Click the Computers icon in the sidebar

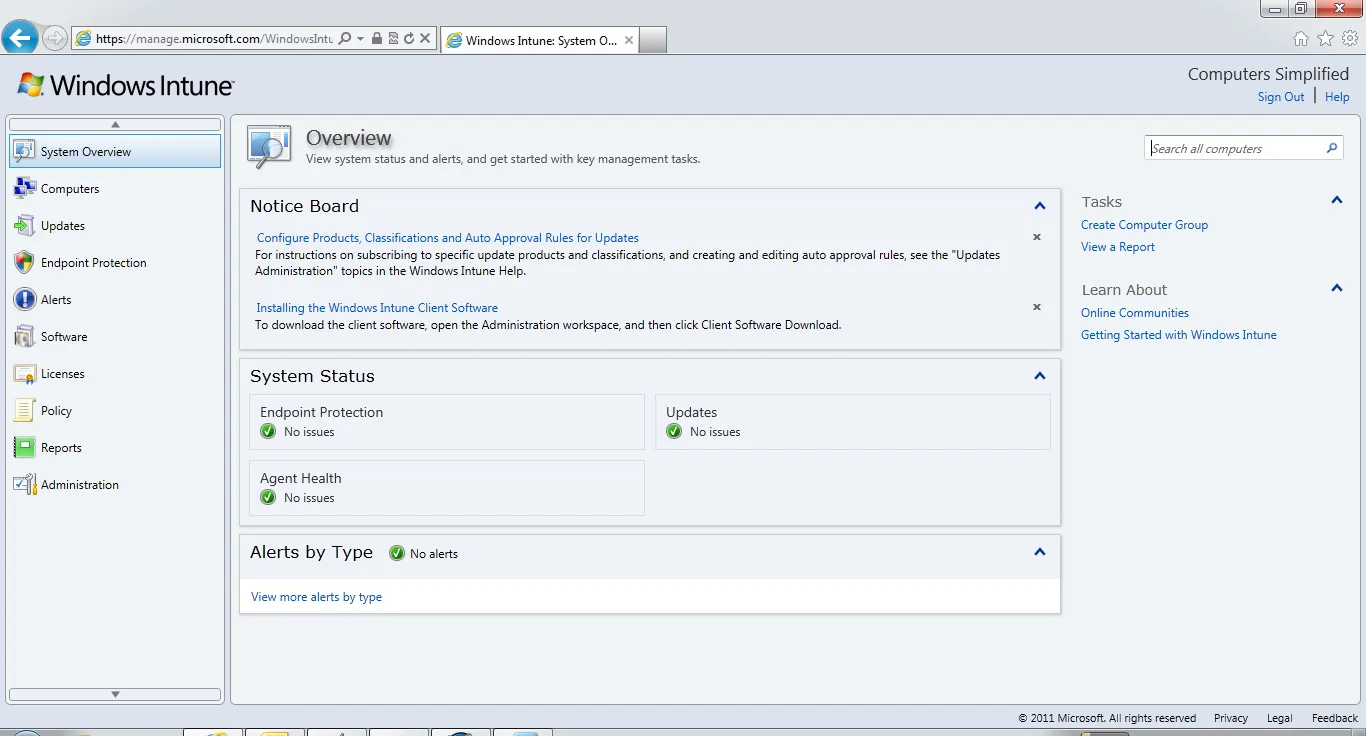pos(25,188)
